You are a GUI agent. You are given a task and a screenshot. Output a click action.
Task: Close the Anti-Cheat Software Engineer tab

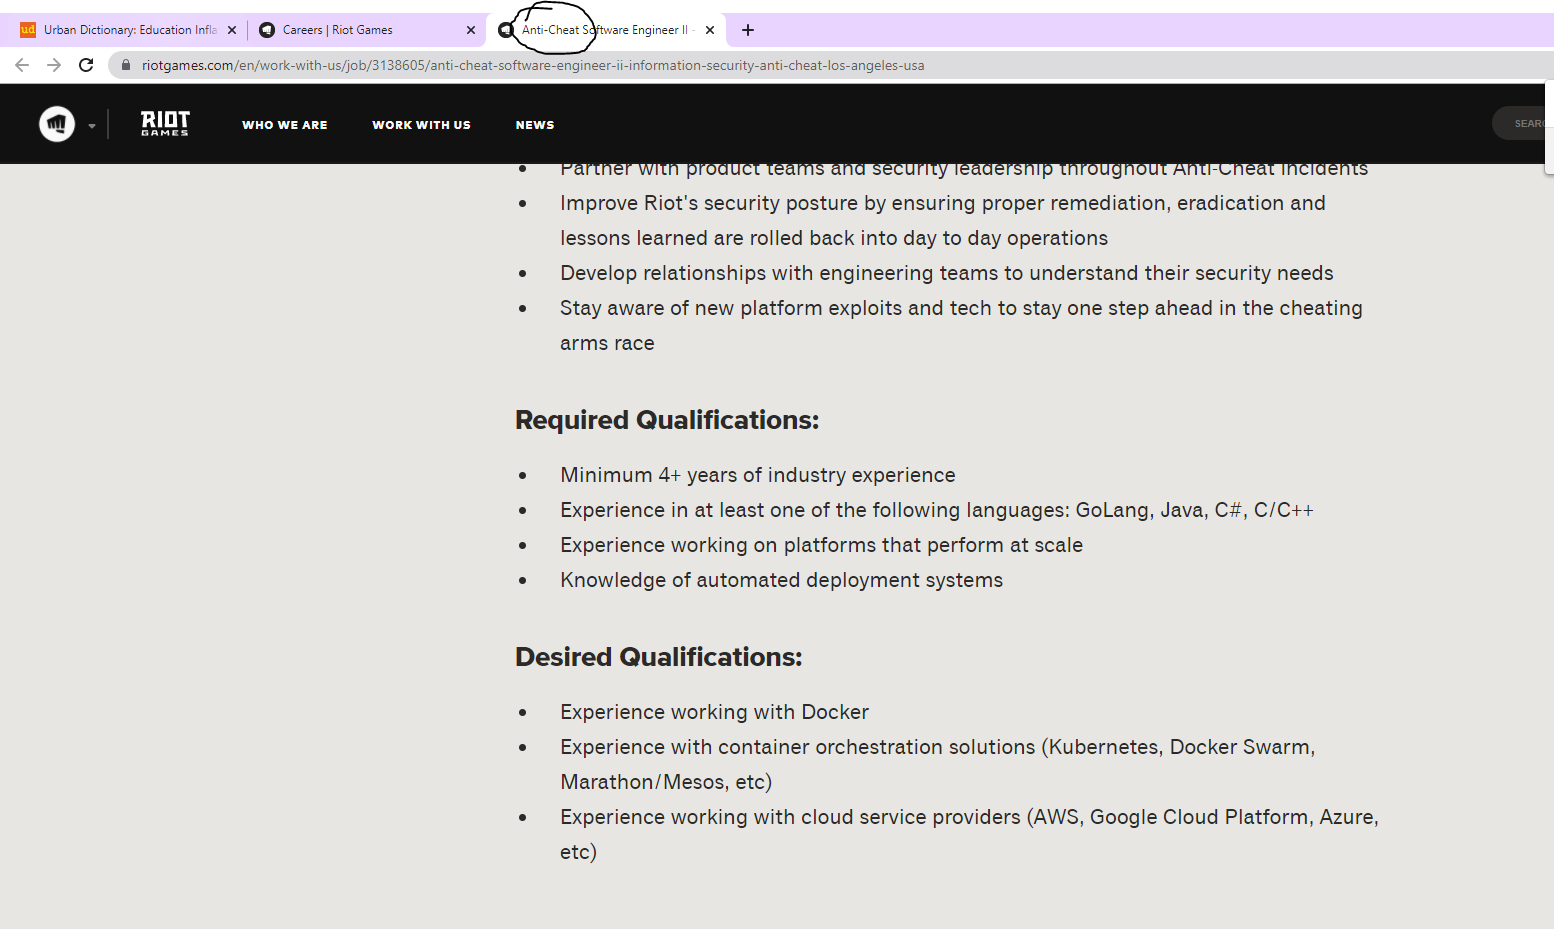[710, 30]
